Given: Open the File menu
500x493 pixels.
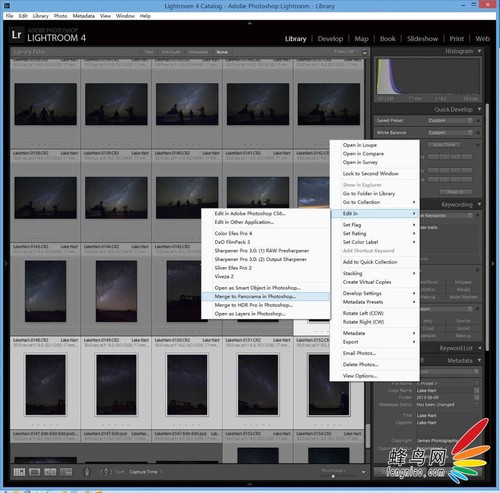Looking at the screenshot, I should click(9, 16).
